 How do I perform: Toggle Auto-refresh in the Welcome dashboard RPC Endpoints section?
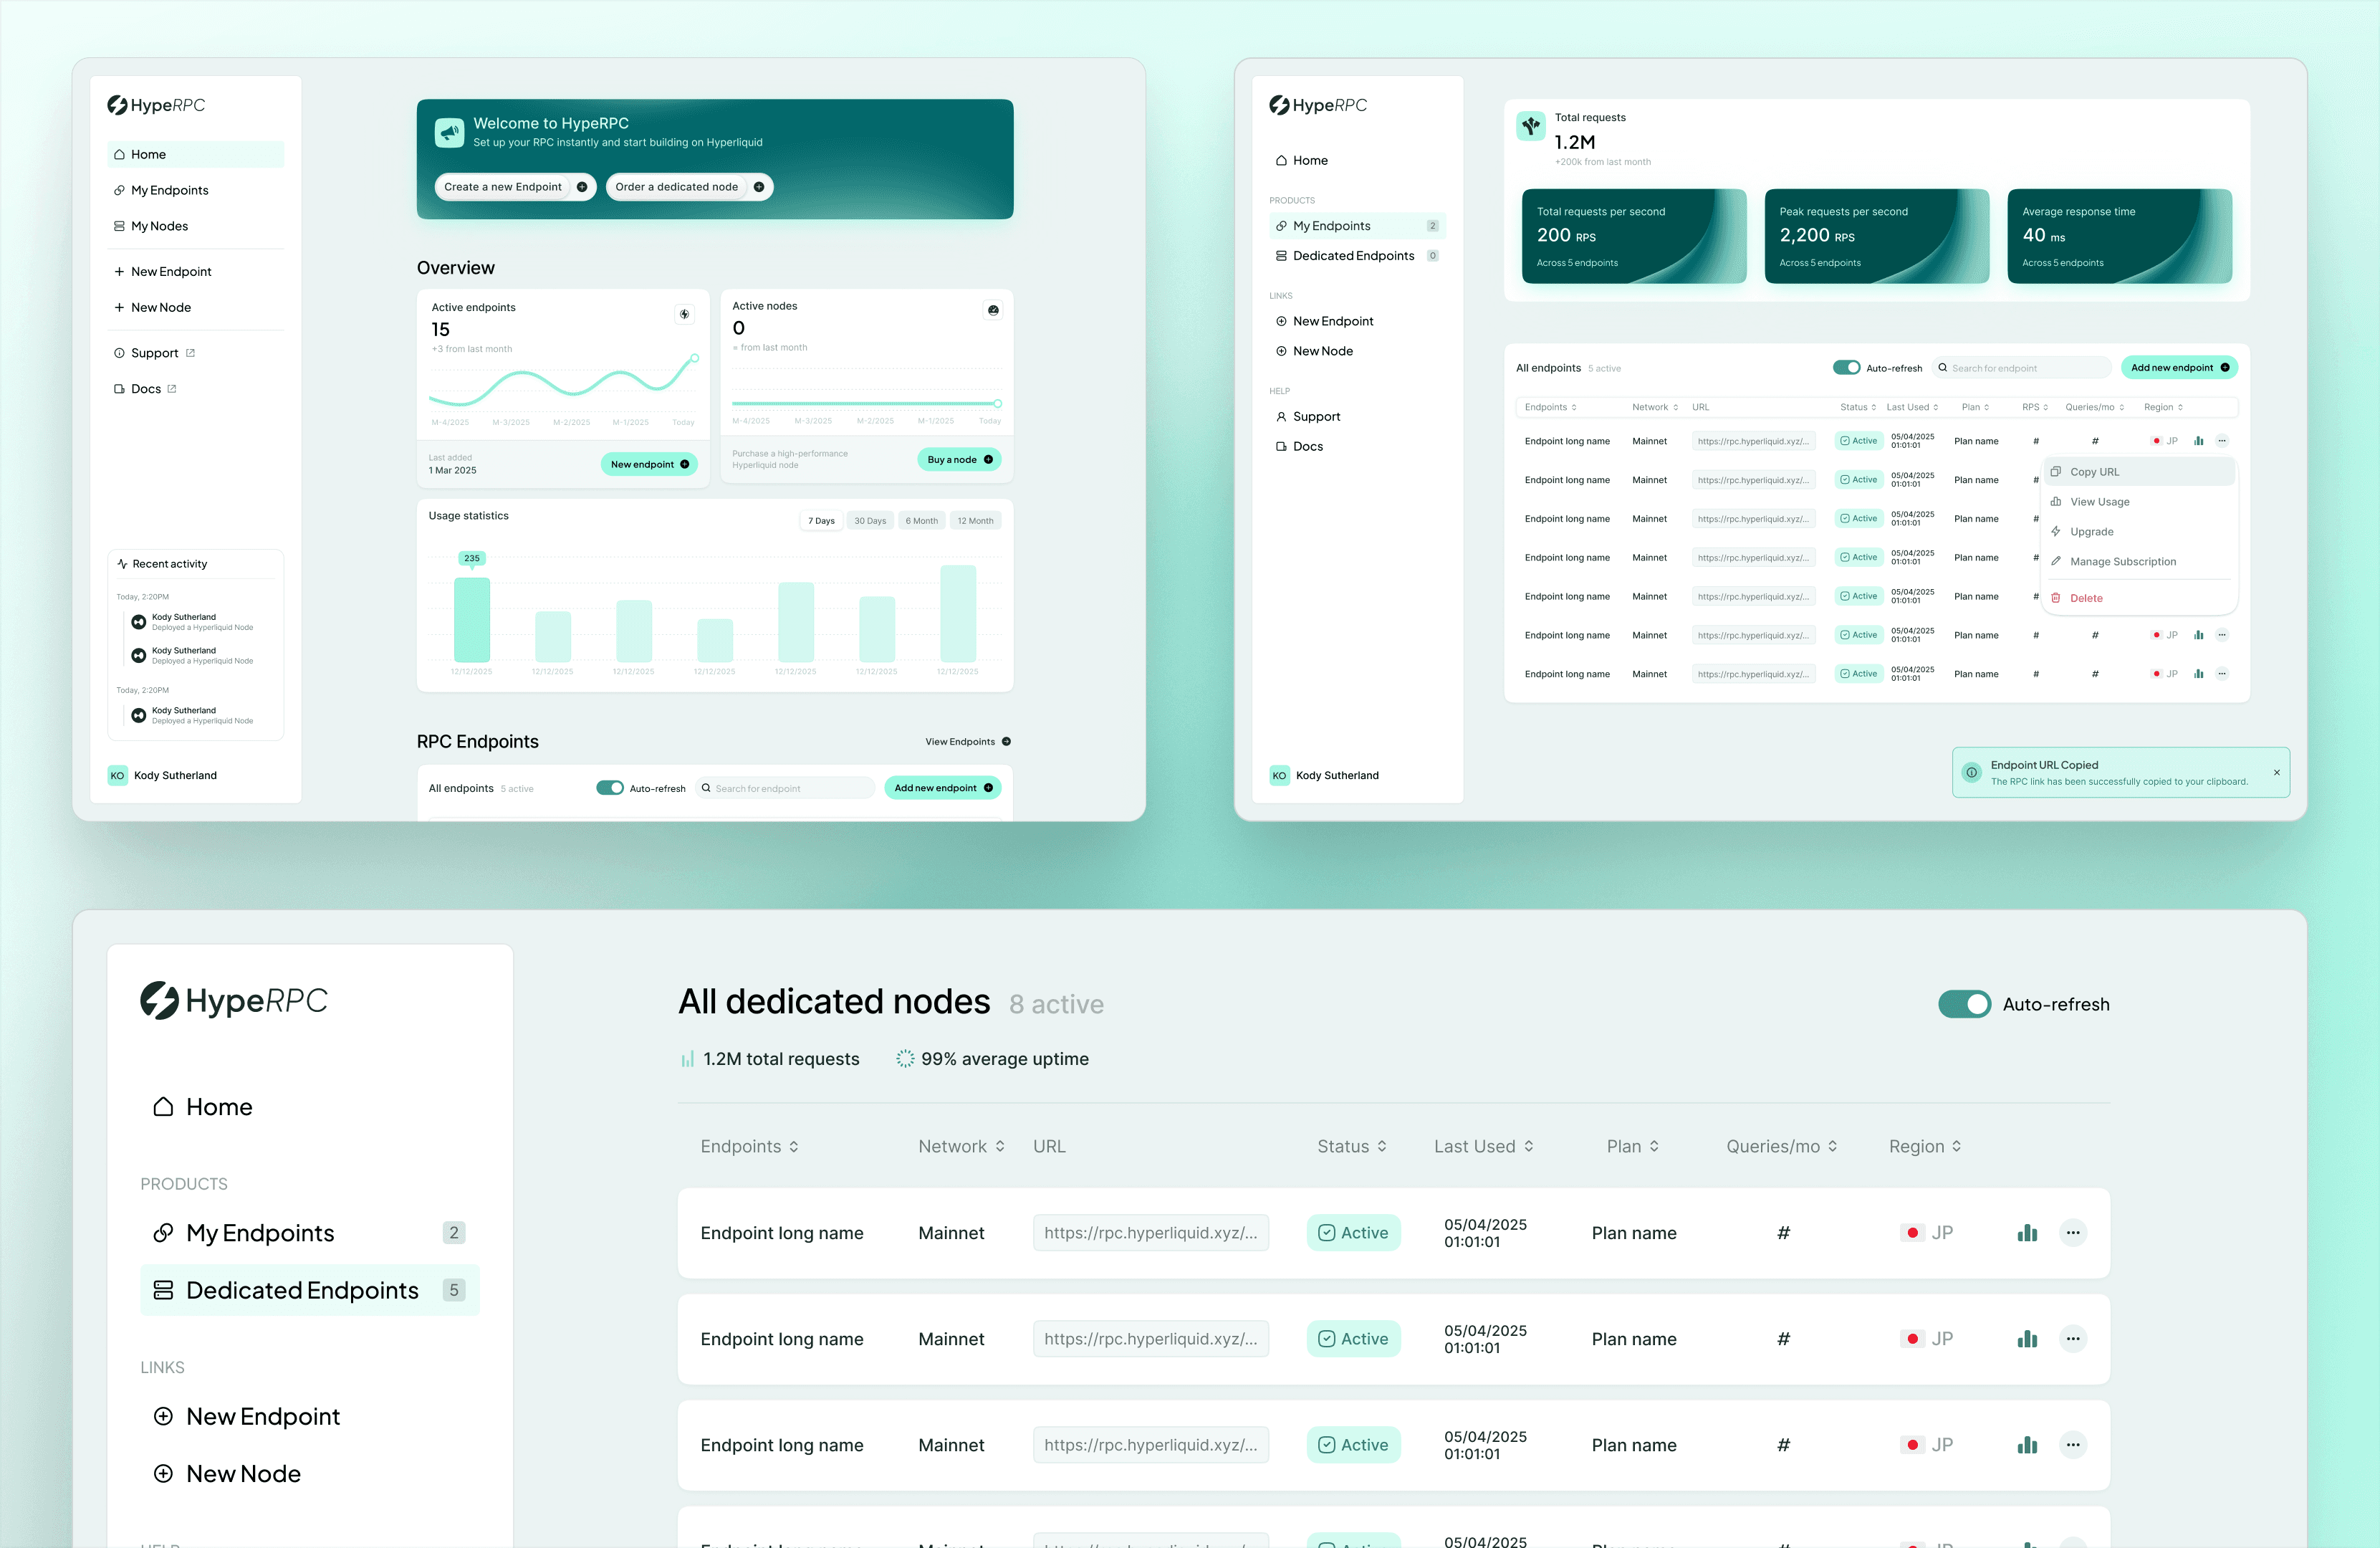point(610,788)
